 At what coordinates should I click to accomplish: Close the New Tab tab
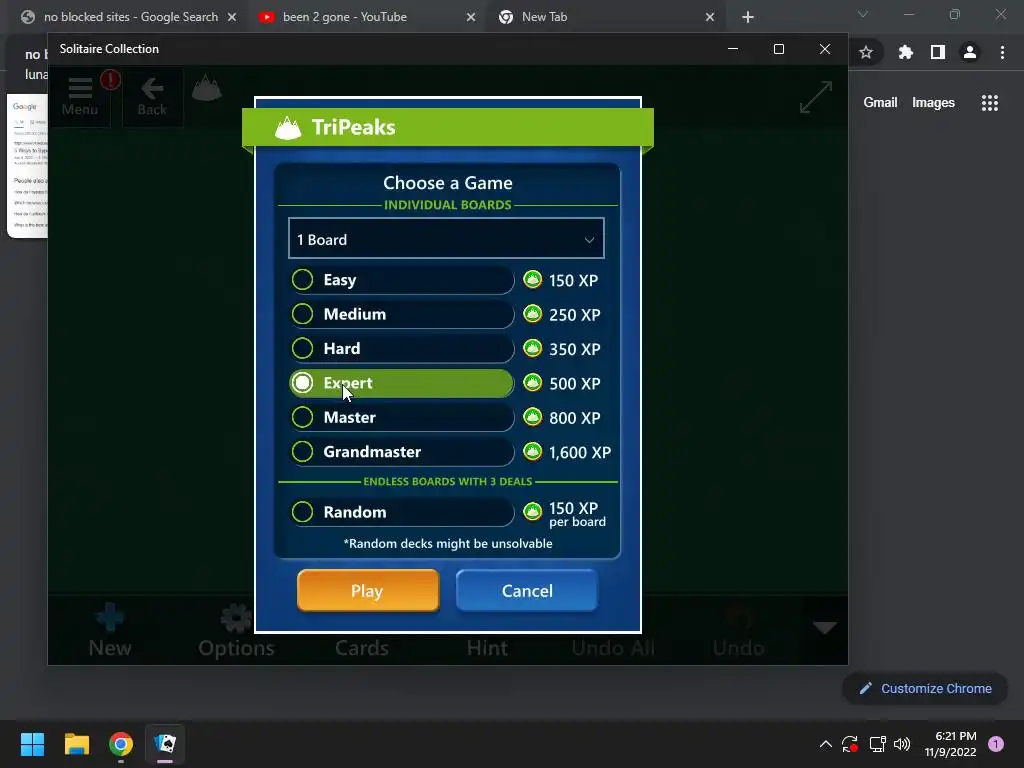[710, 17]
